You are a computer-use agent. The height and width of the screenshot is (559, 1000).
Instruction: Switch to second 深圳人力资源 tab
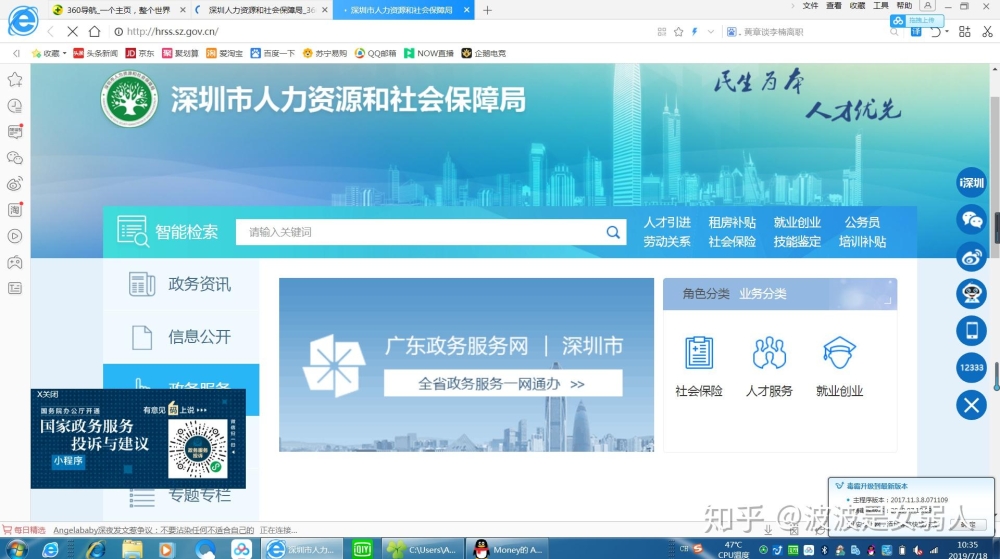point(261,10)
